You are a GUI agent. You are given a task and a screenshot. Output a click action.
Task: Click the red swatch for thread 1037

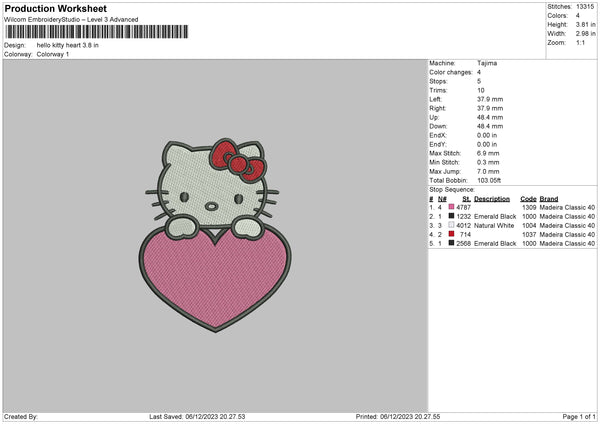tap(451, 234)
